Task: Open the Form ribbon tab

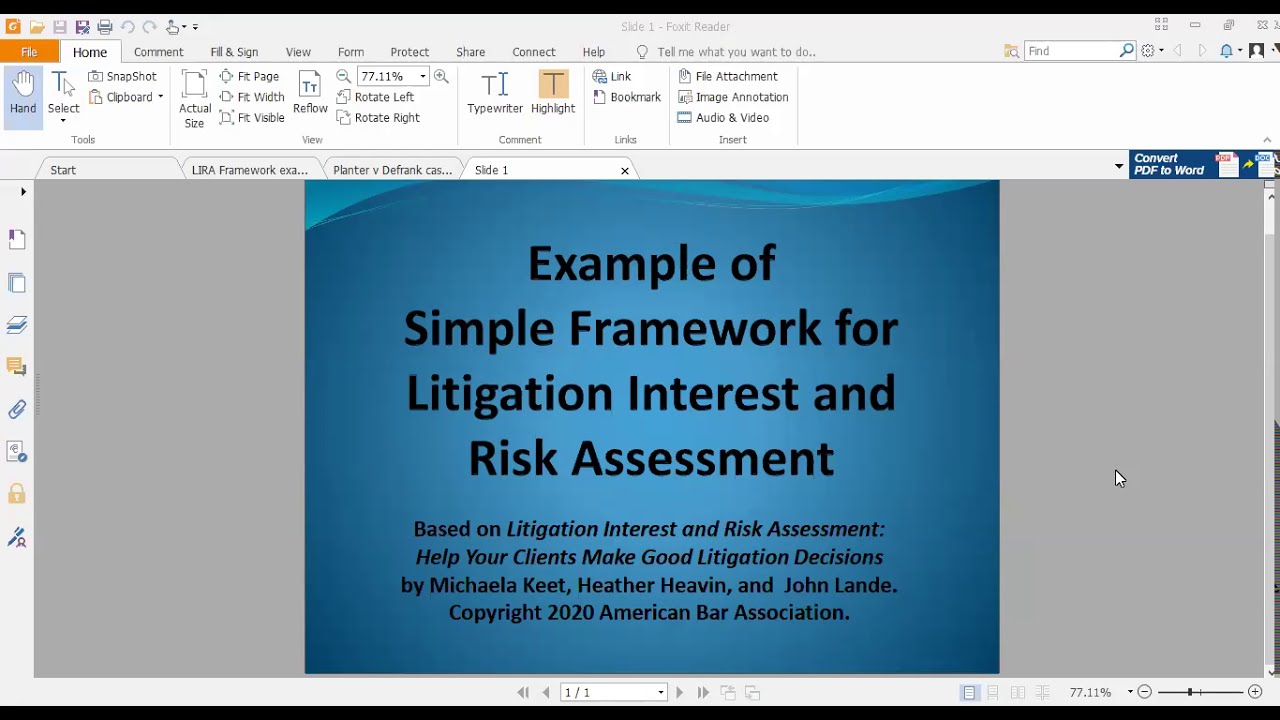Action: [x=351, y=52]
